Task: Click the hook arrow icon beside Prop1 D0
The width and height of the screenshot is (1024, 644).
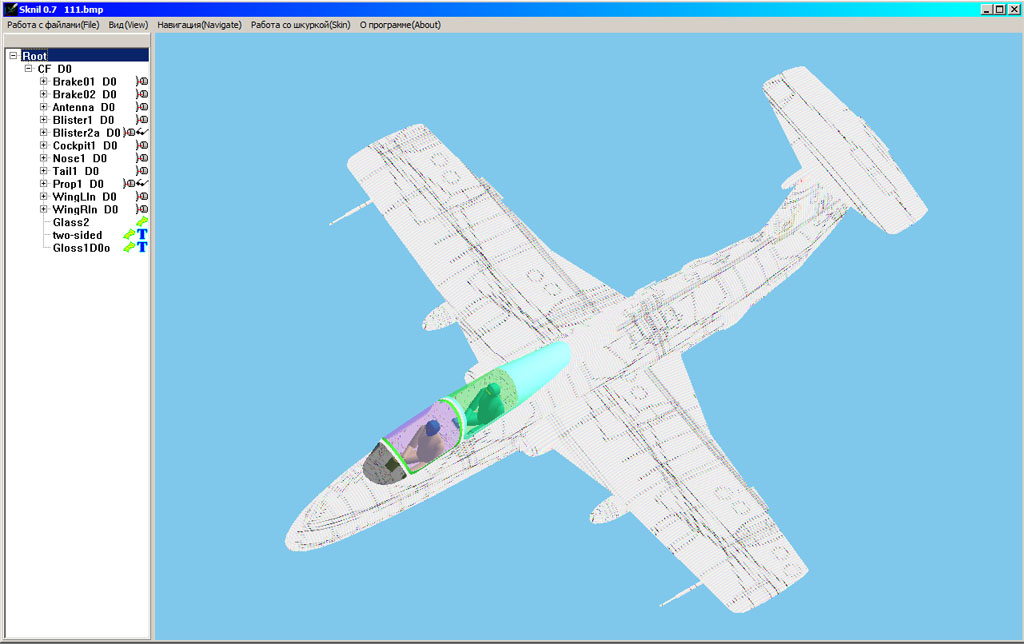Action: 142,184
